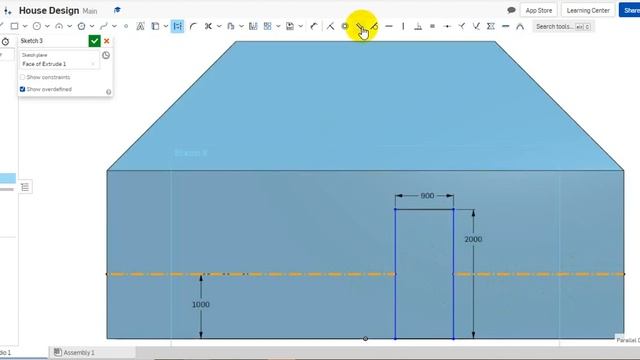
Task: Apply the Coincident constraint
Action: tap(330, 26)
